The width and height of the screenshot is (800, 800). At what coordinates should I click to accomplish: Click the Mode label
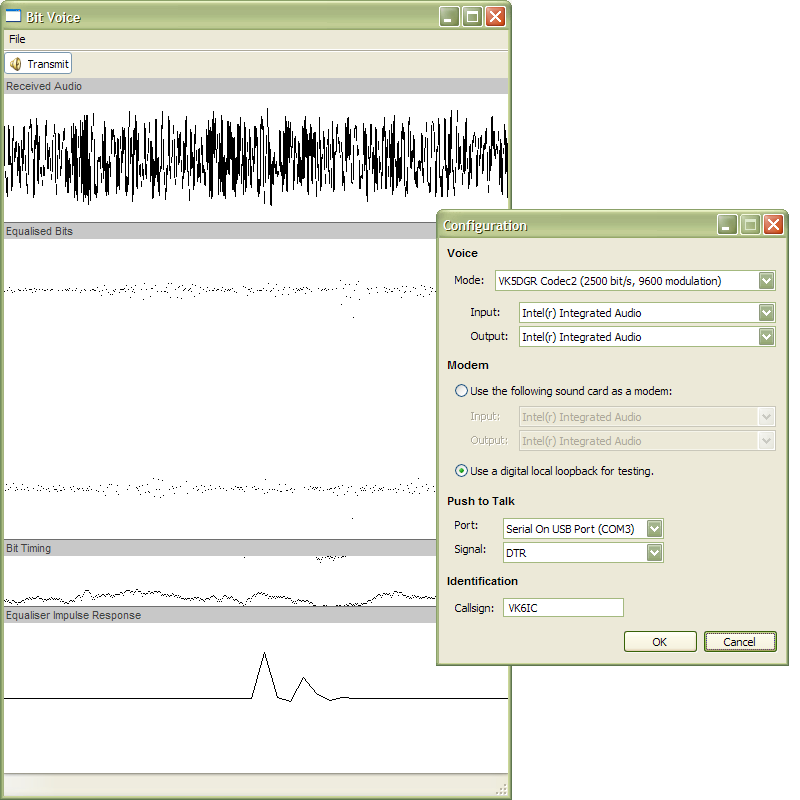(469, 280)
